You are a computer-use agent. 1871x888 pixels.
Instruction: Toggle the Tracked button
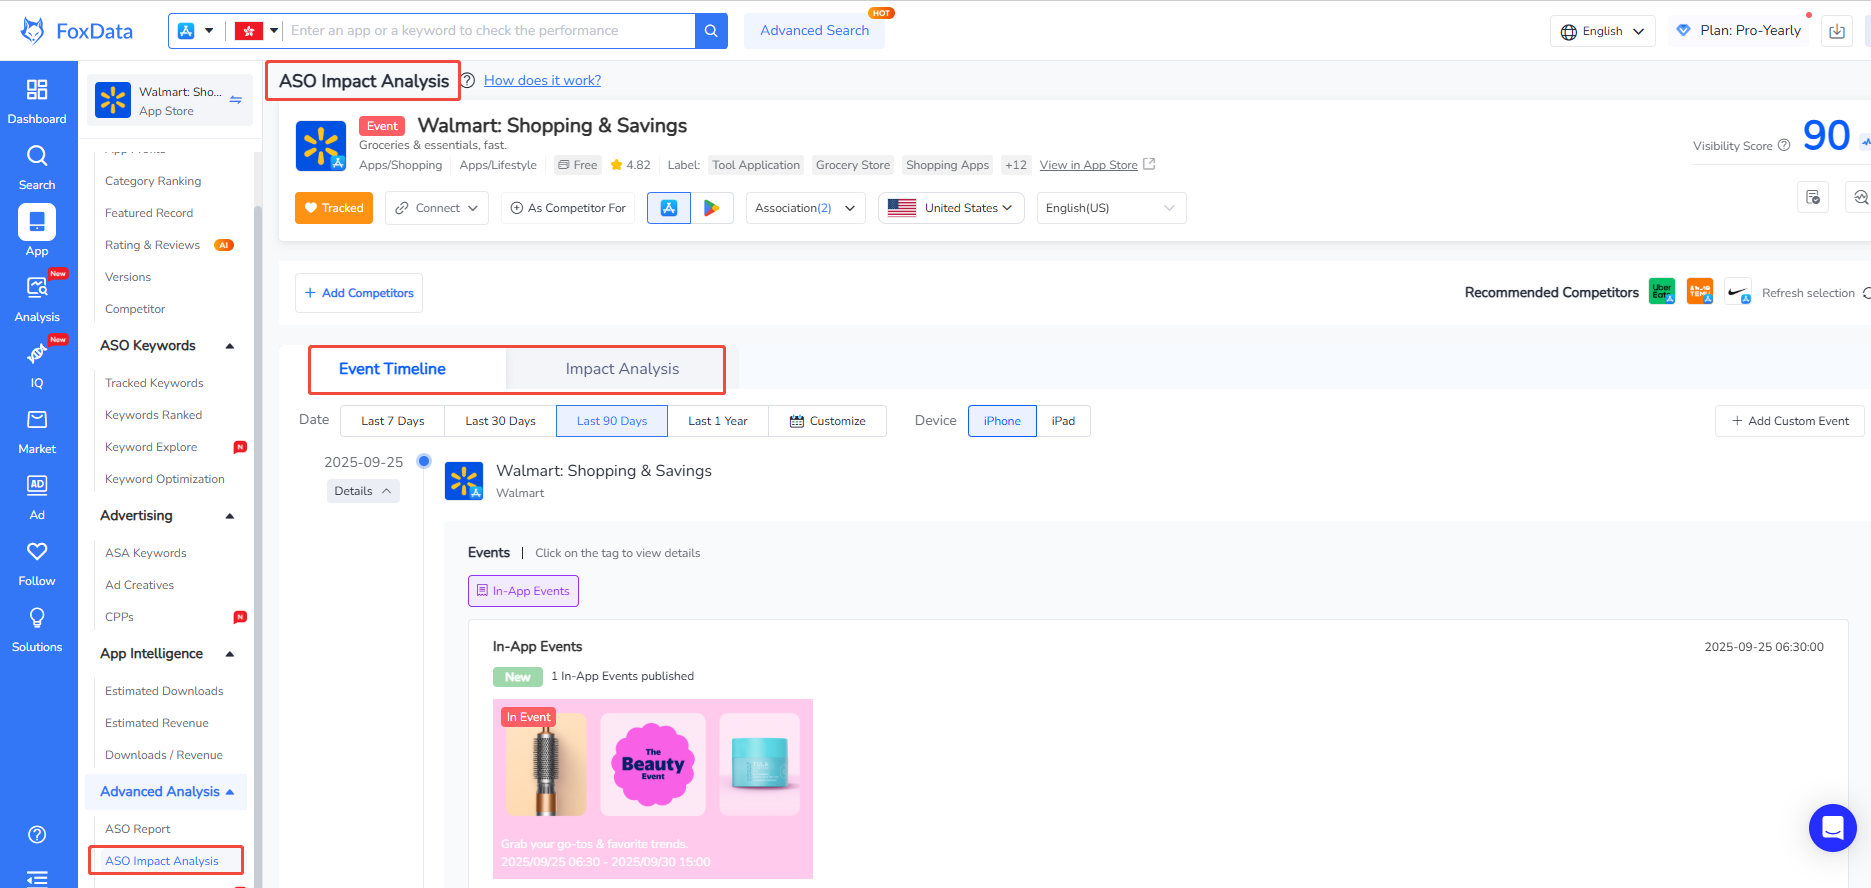334,208
